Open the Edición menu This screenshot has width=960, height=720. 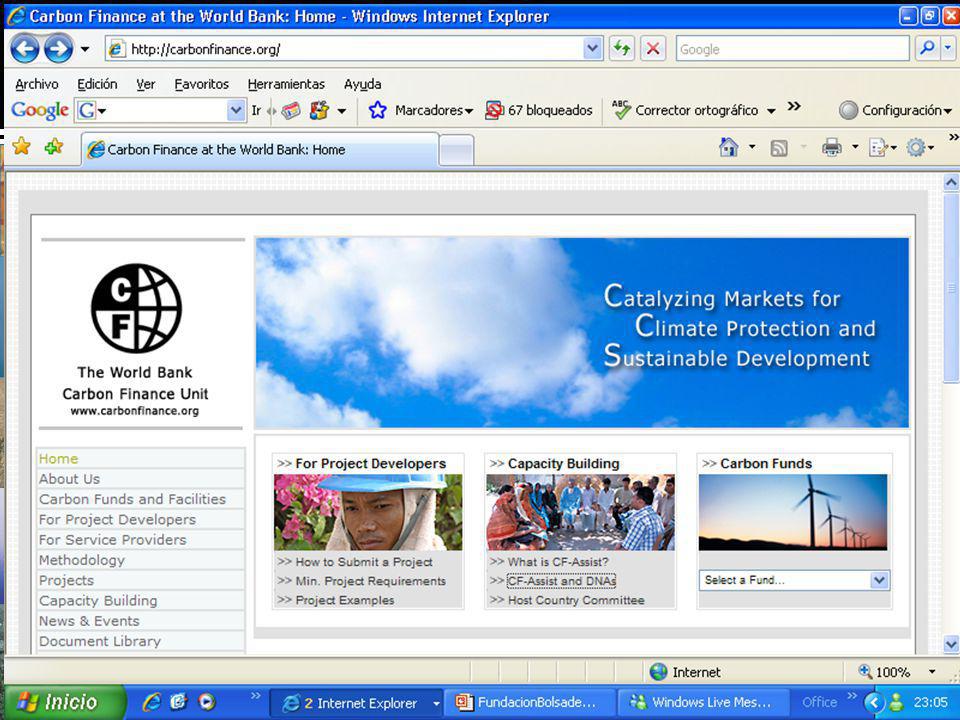(x=97, y=84)
